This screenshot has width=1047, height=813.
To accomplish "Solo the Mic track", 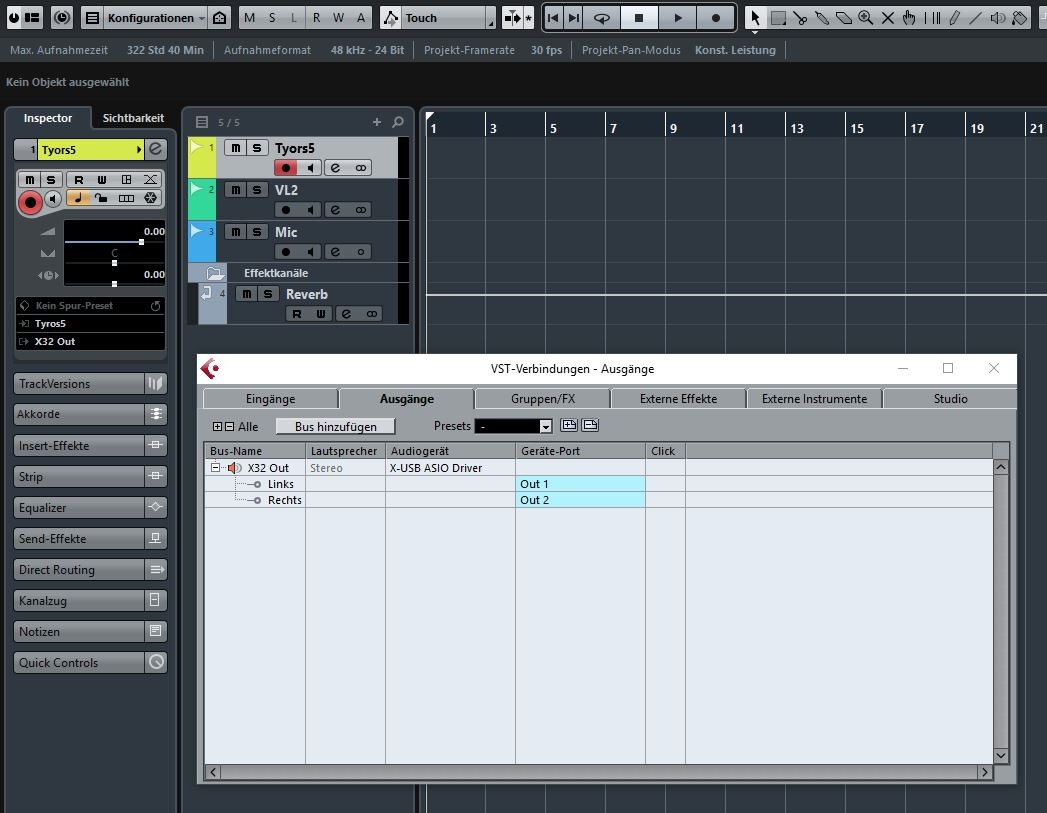I will tap(257, 232).
